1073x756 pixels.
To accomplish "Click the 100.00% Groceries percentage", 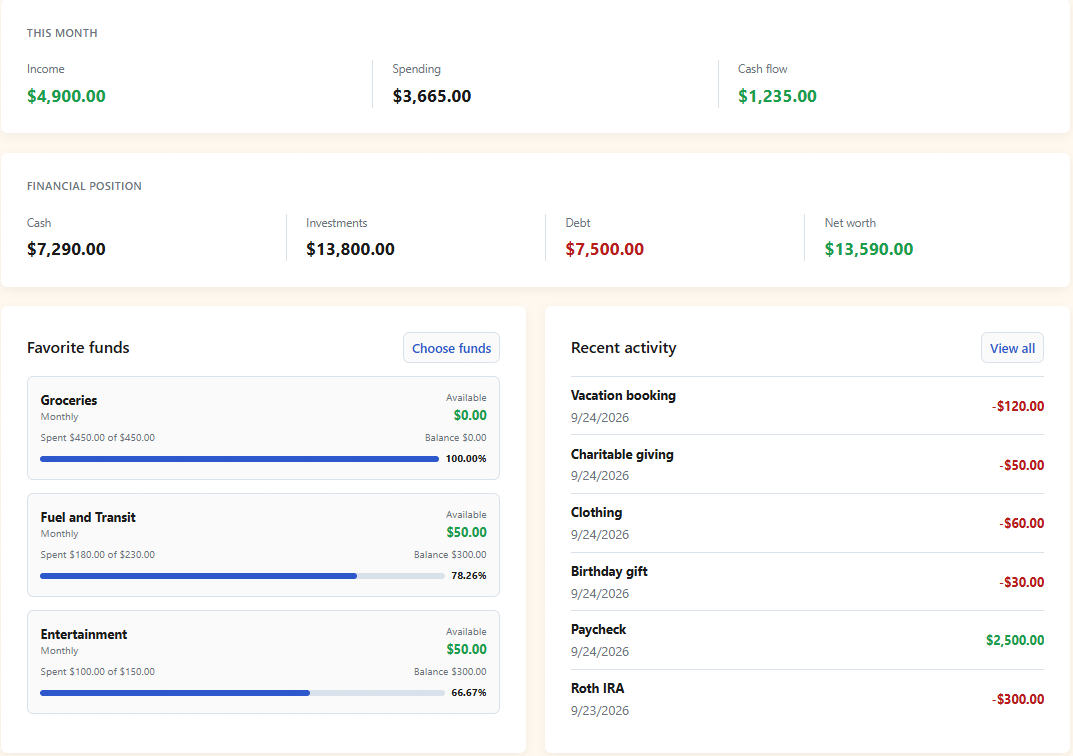I will [466, 459].
